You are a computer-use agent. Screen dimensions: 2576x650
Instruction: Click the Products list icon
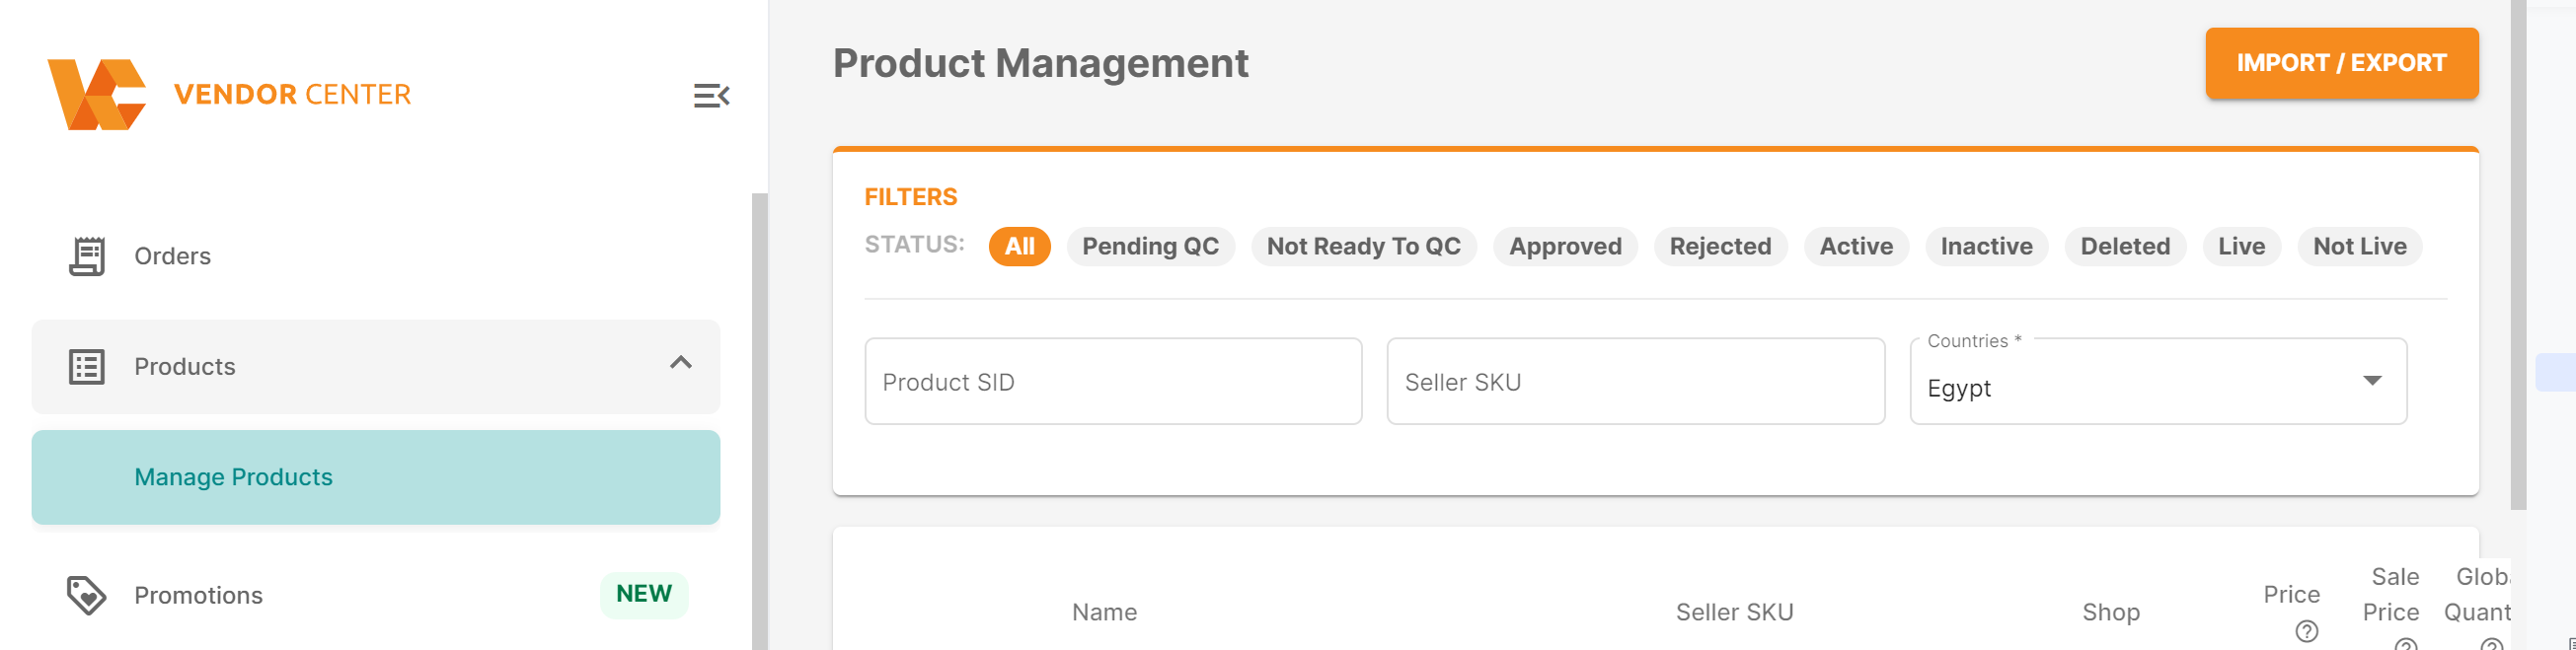(87, 367)
